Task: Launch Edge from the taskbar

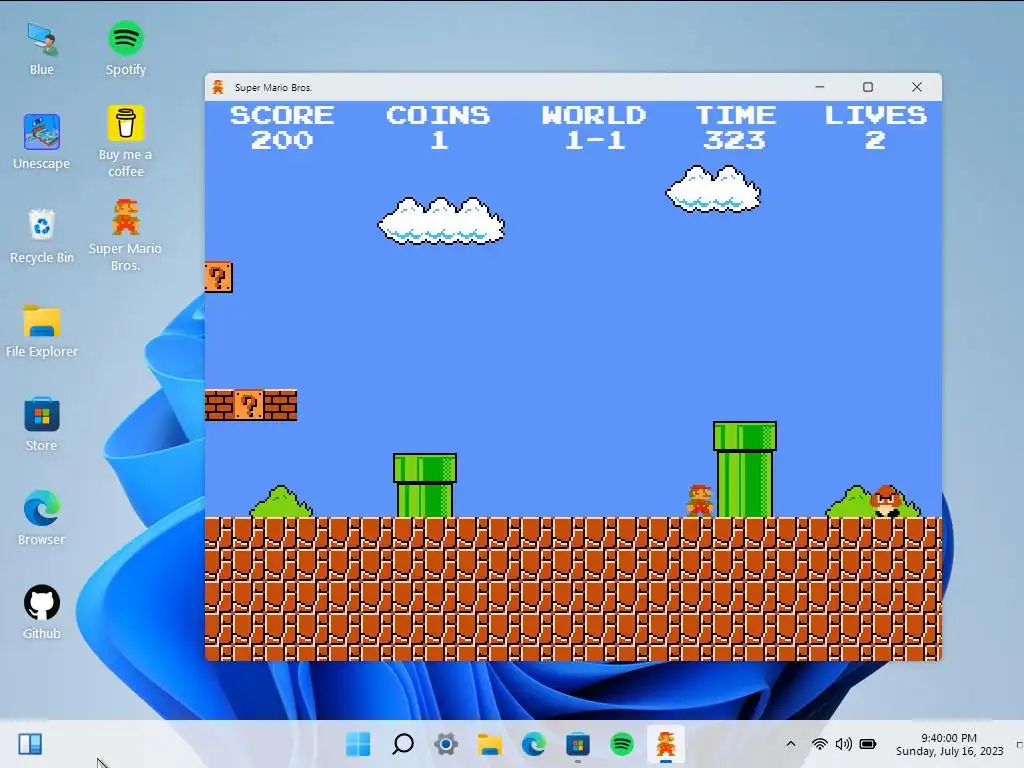Action: [x=534, y=744]
